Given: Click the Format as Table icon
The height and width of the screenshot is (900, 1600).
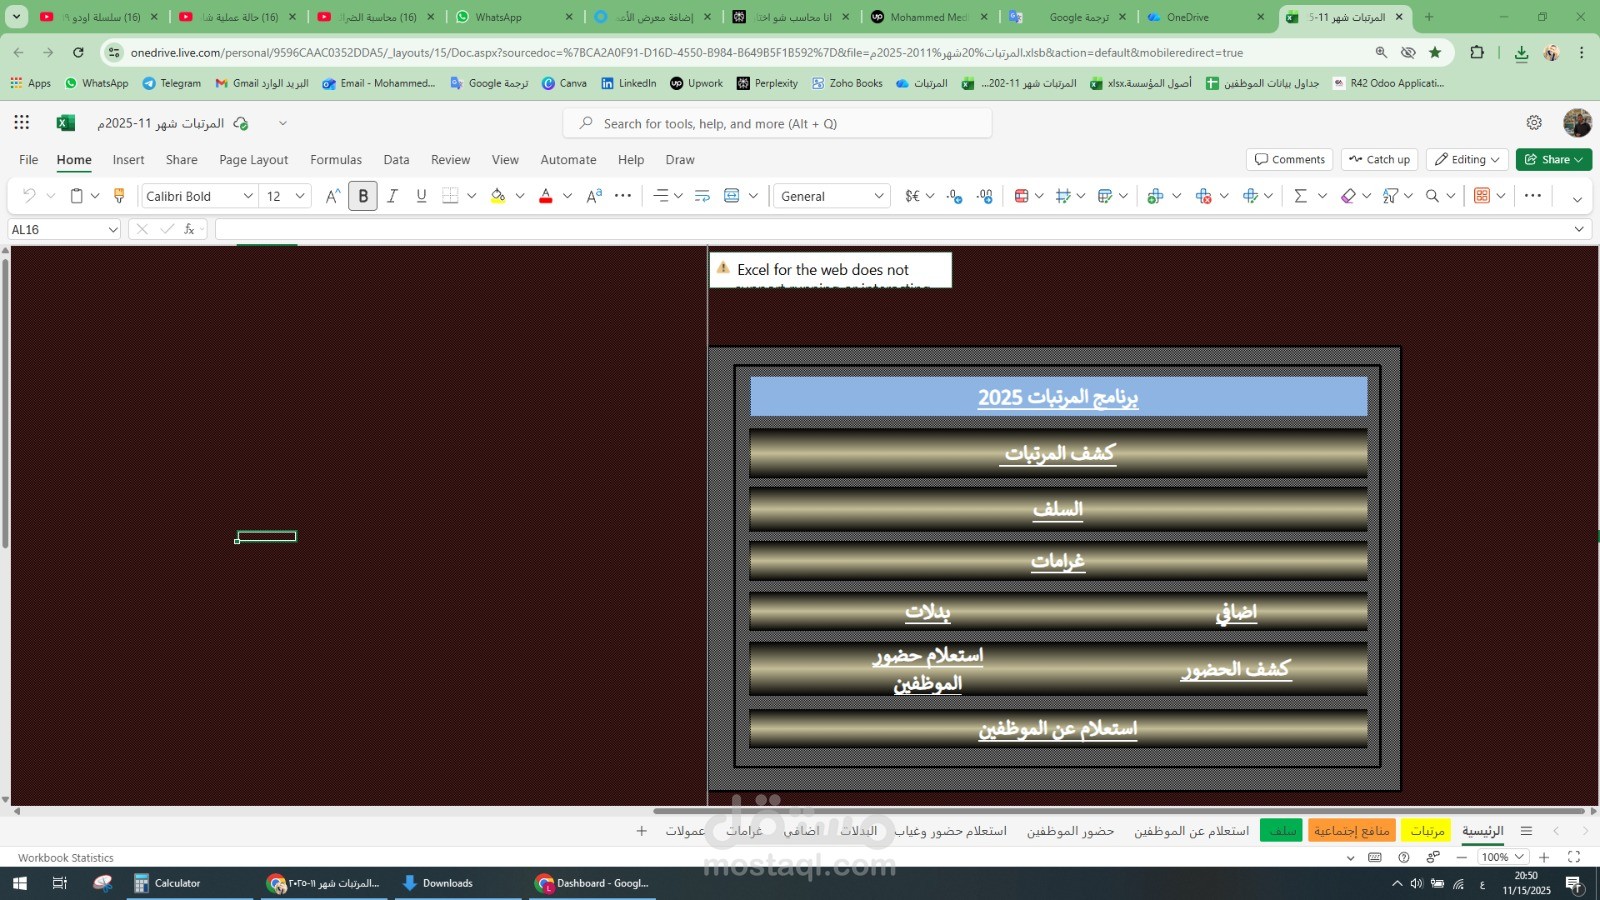Looking at the screenshot, I should (x=1104, y=196).
